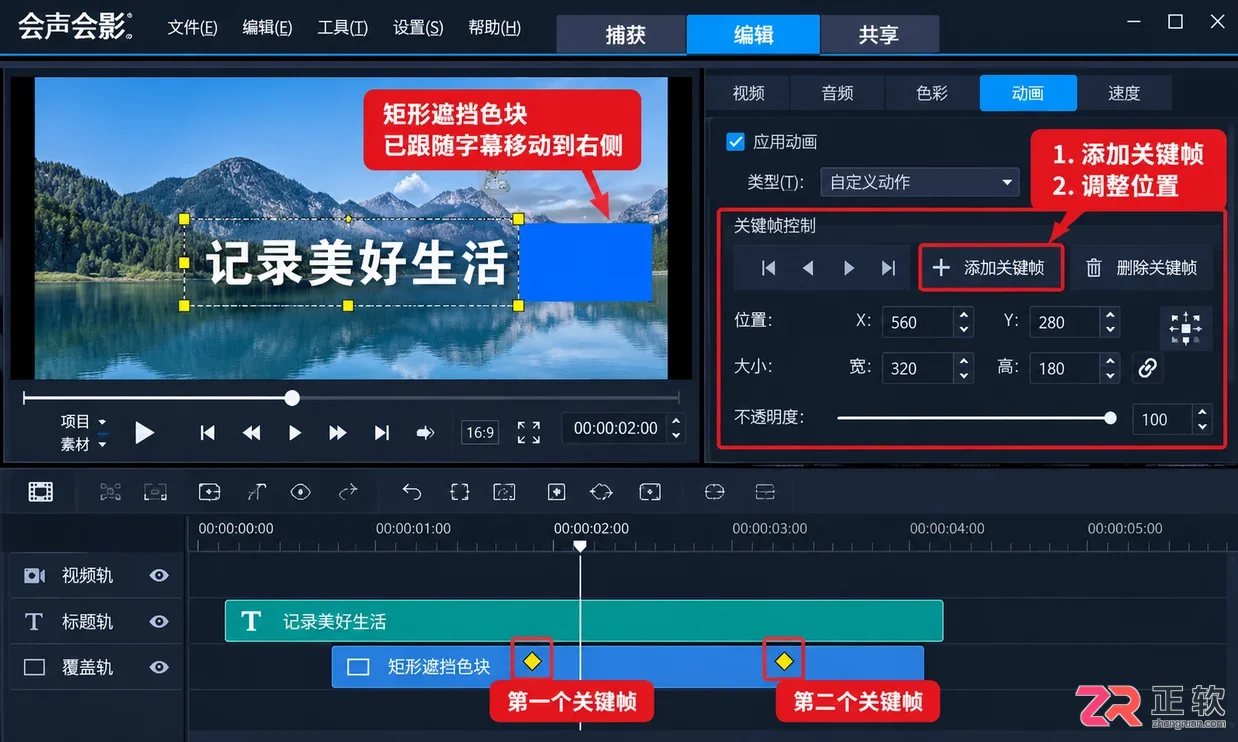Screen dimensions: 1238x742
Task: Click the large Play button under preview
Action: click(x=145, y=432)
